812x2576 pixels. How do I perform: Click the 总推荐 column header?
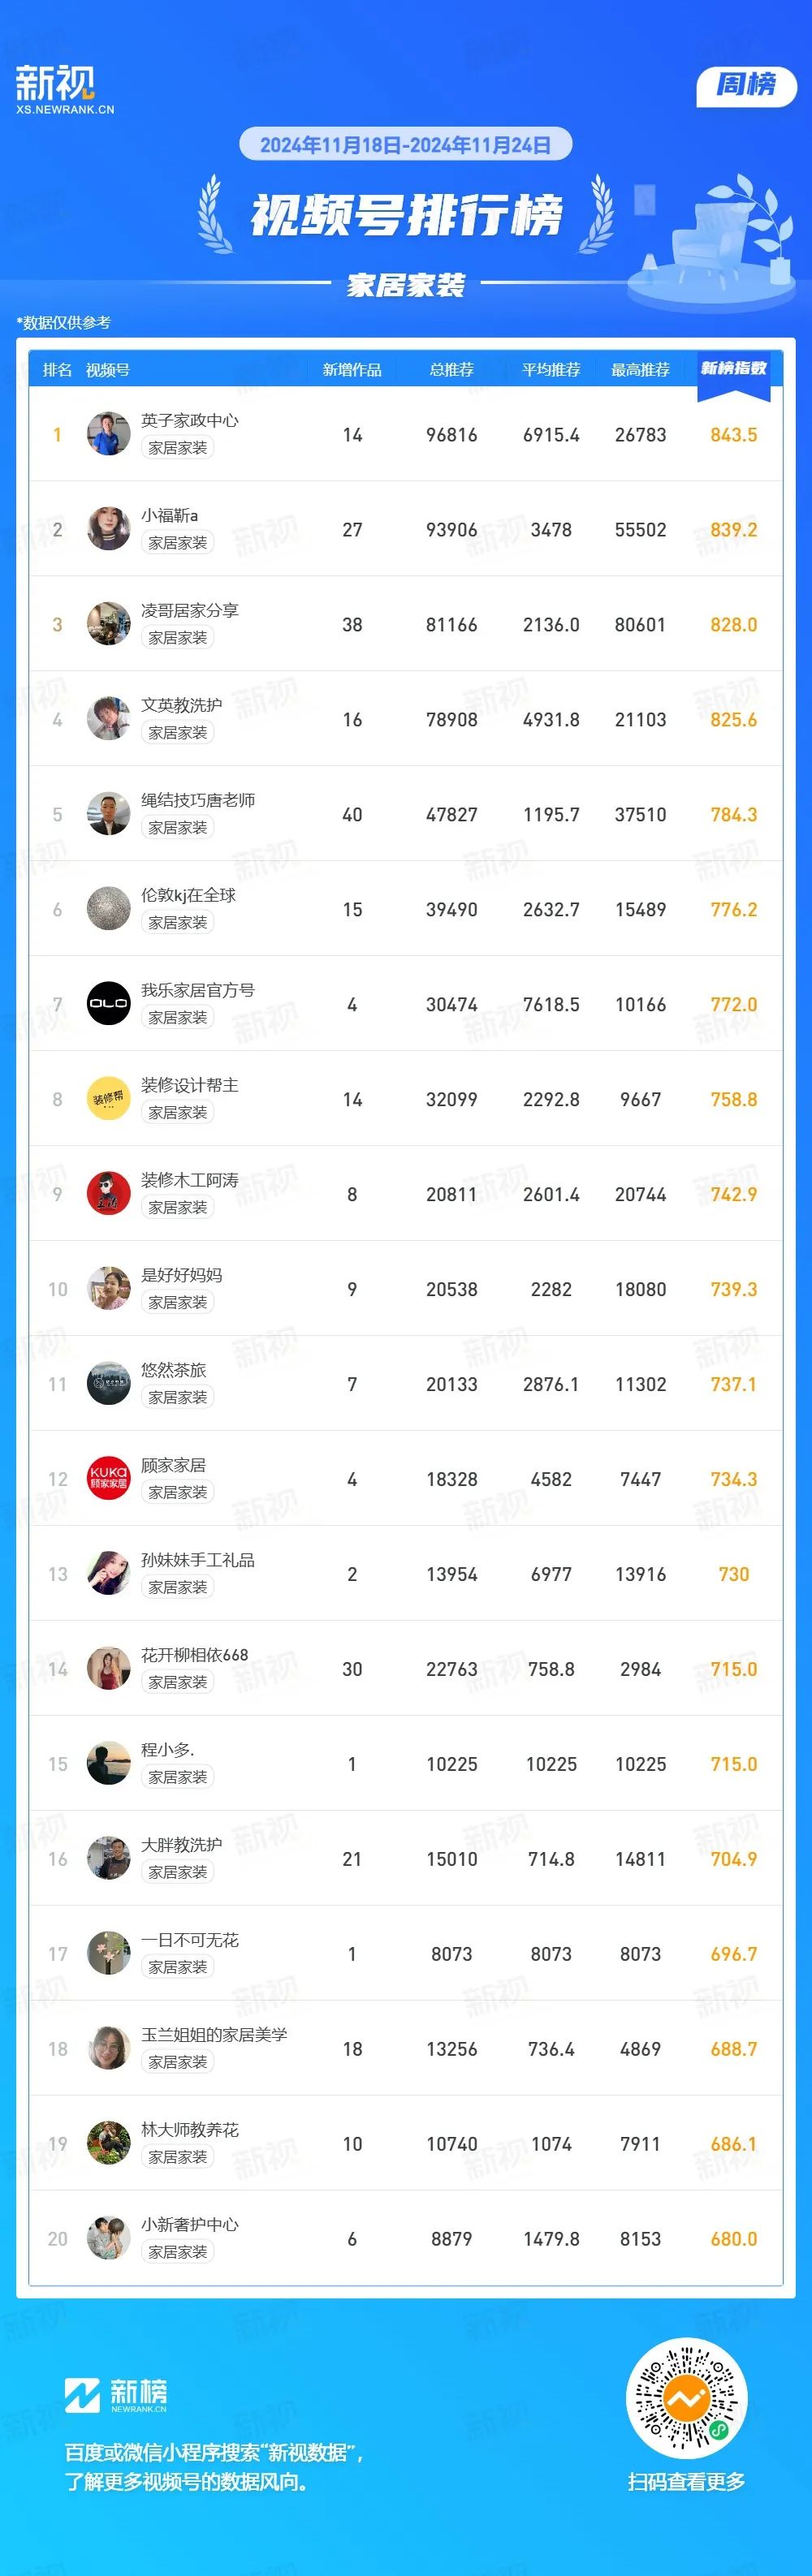[452, 370]
